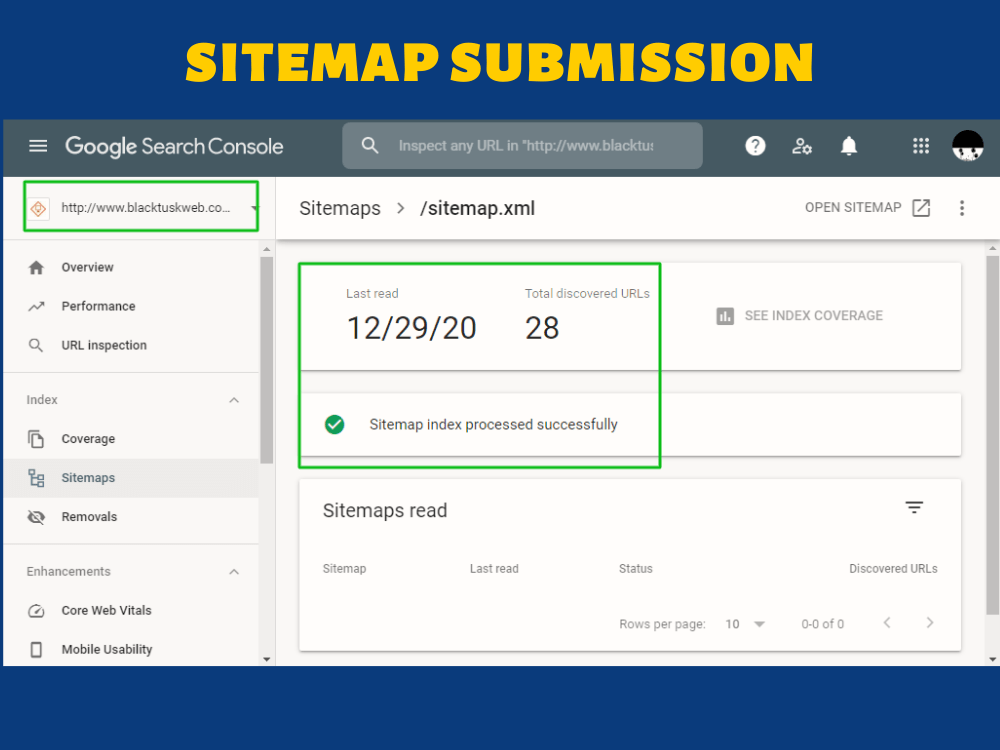
Task: Collapse the Enhancements section
Action: pos(234,572)
